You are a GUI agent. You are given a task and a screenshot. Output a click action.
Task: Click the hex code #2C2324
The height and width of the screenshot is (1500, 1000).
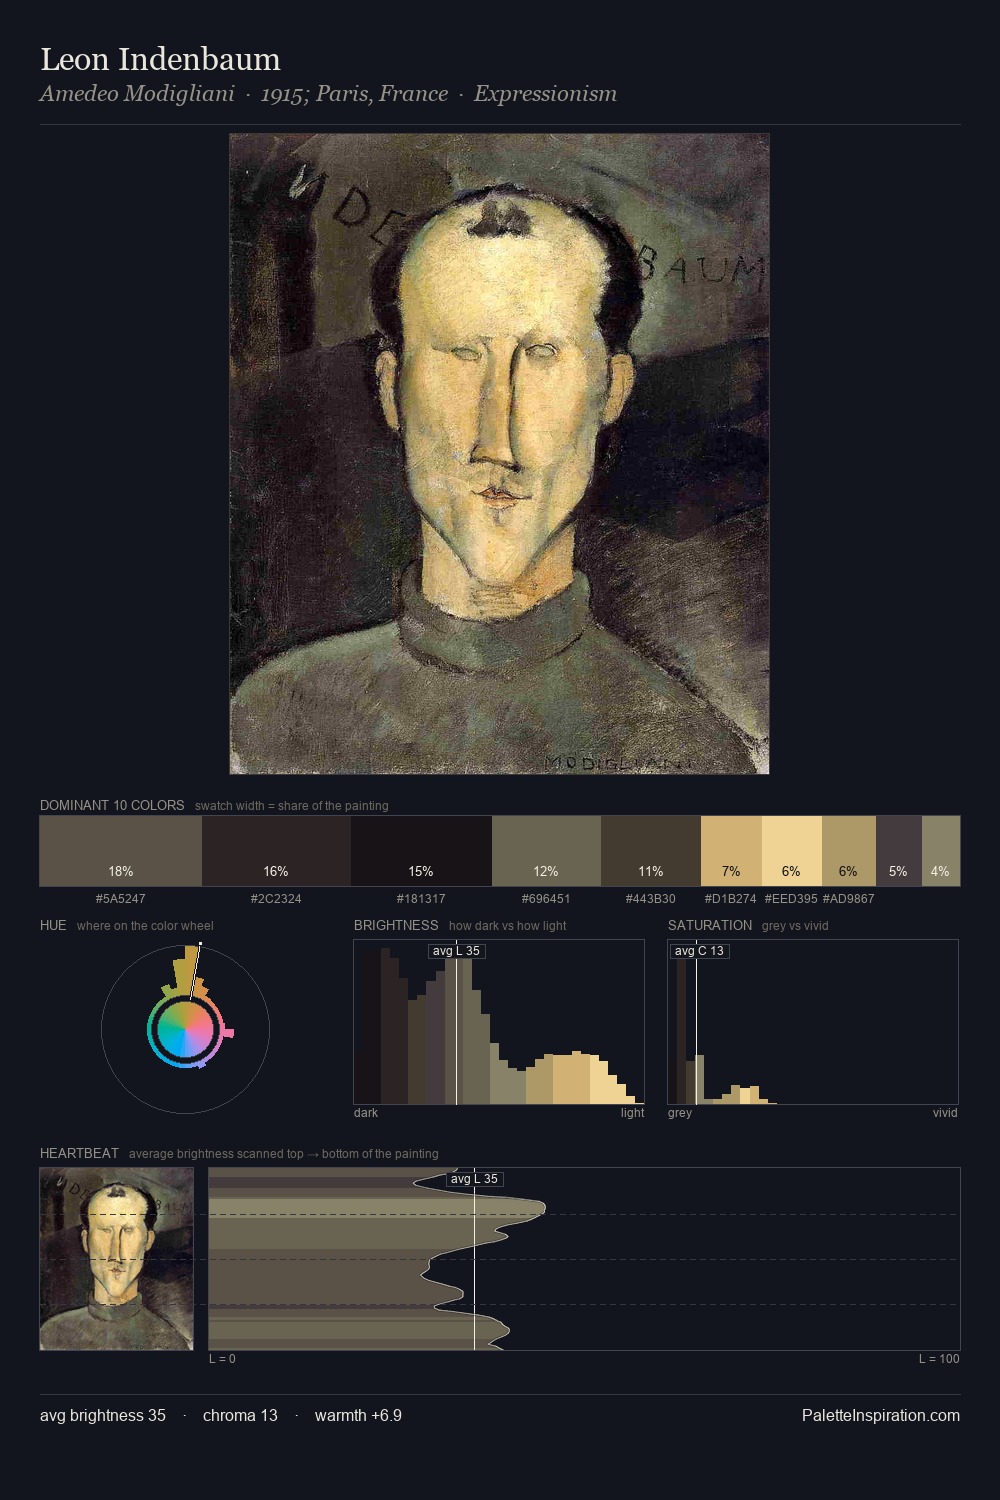[276, 899]
